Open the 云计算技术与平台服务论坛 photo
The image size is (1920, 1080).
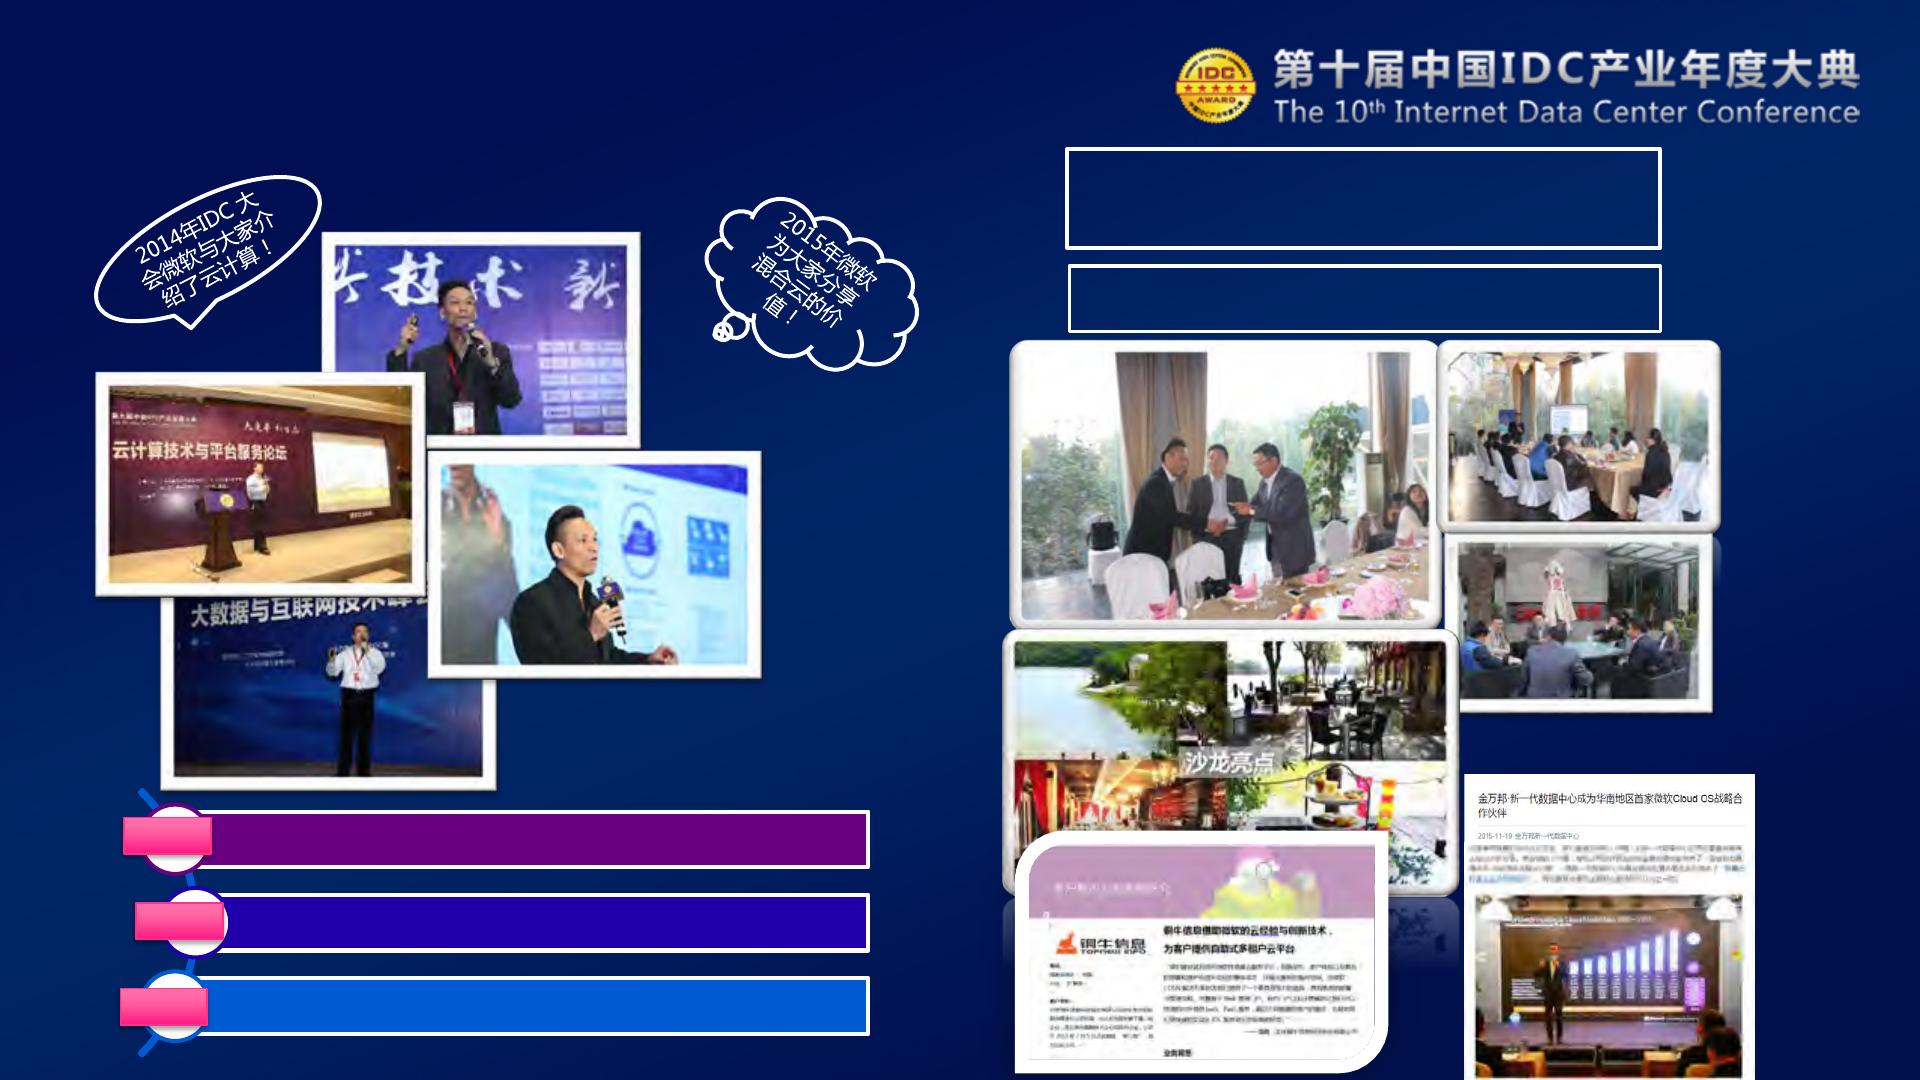coord(260,483)
